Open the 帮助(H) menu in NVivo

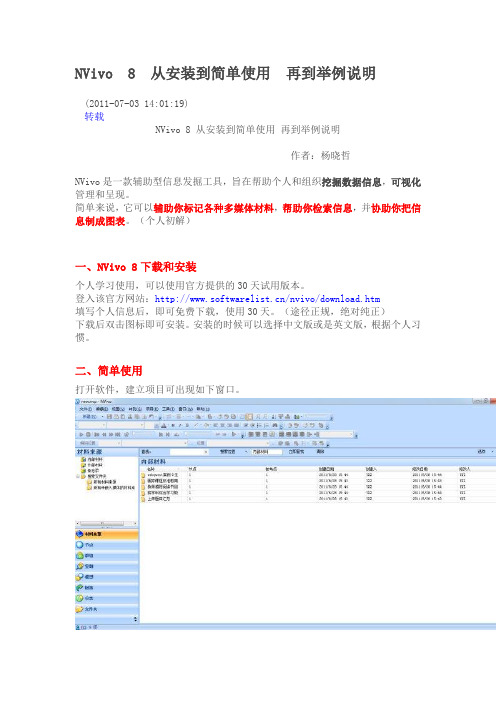pos(203,409)
